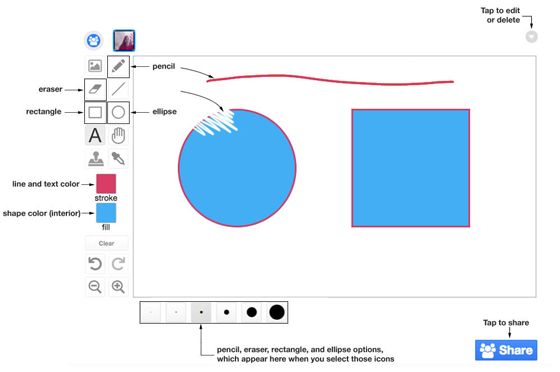Image resolution: width=560 pixels, height=372 pixels.
Task: Click the Clear button
Action: 106,243
